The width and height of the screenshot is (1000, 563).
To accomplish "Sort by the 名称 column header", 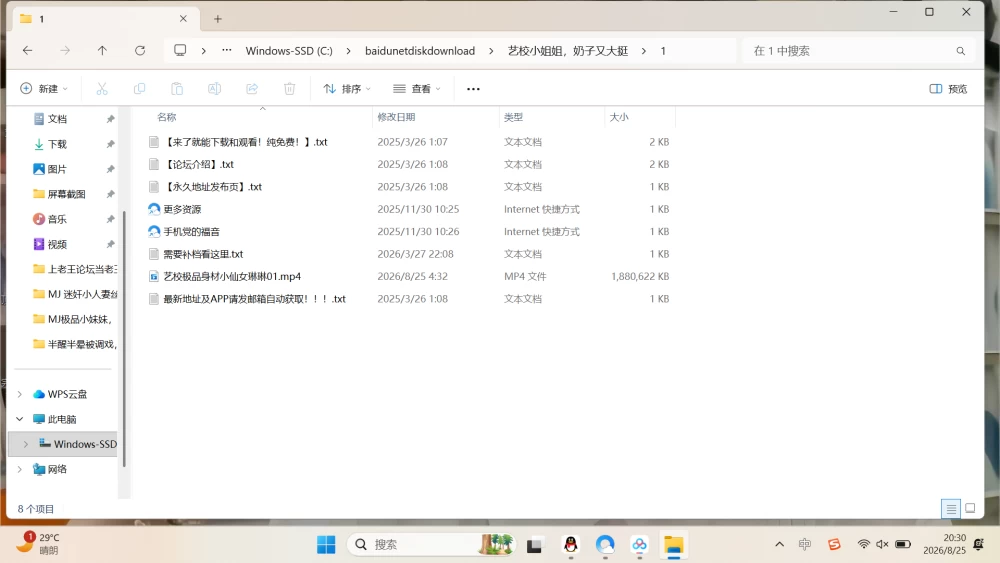I will [x=167, y=117].
